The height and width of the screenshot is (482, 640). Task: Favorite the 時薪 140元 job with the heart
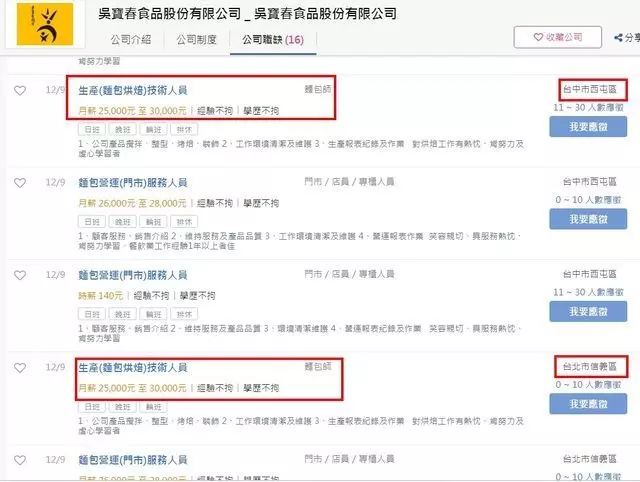20,275
